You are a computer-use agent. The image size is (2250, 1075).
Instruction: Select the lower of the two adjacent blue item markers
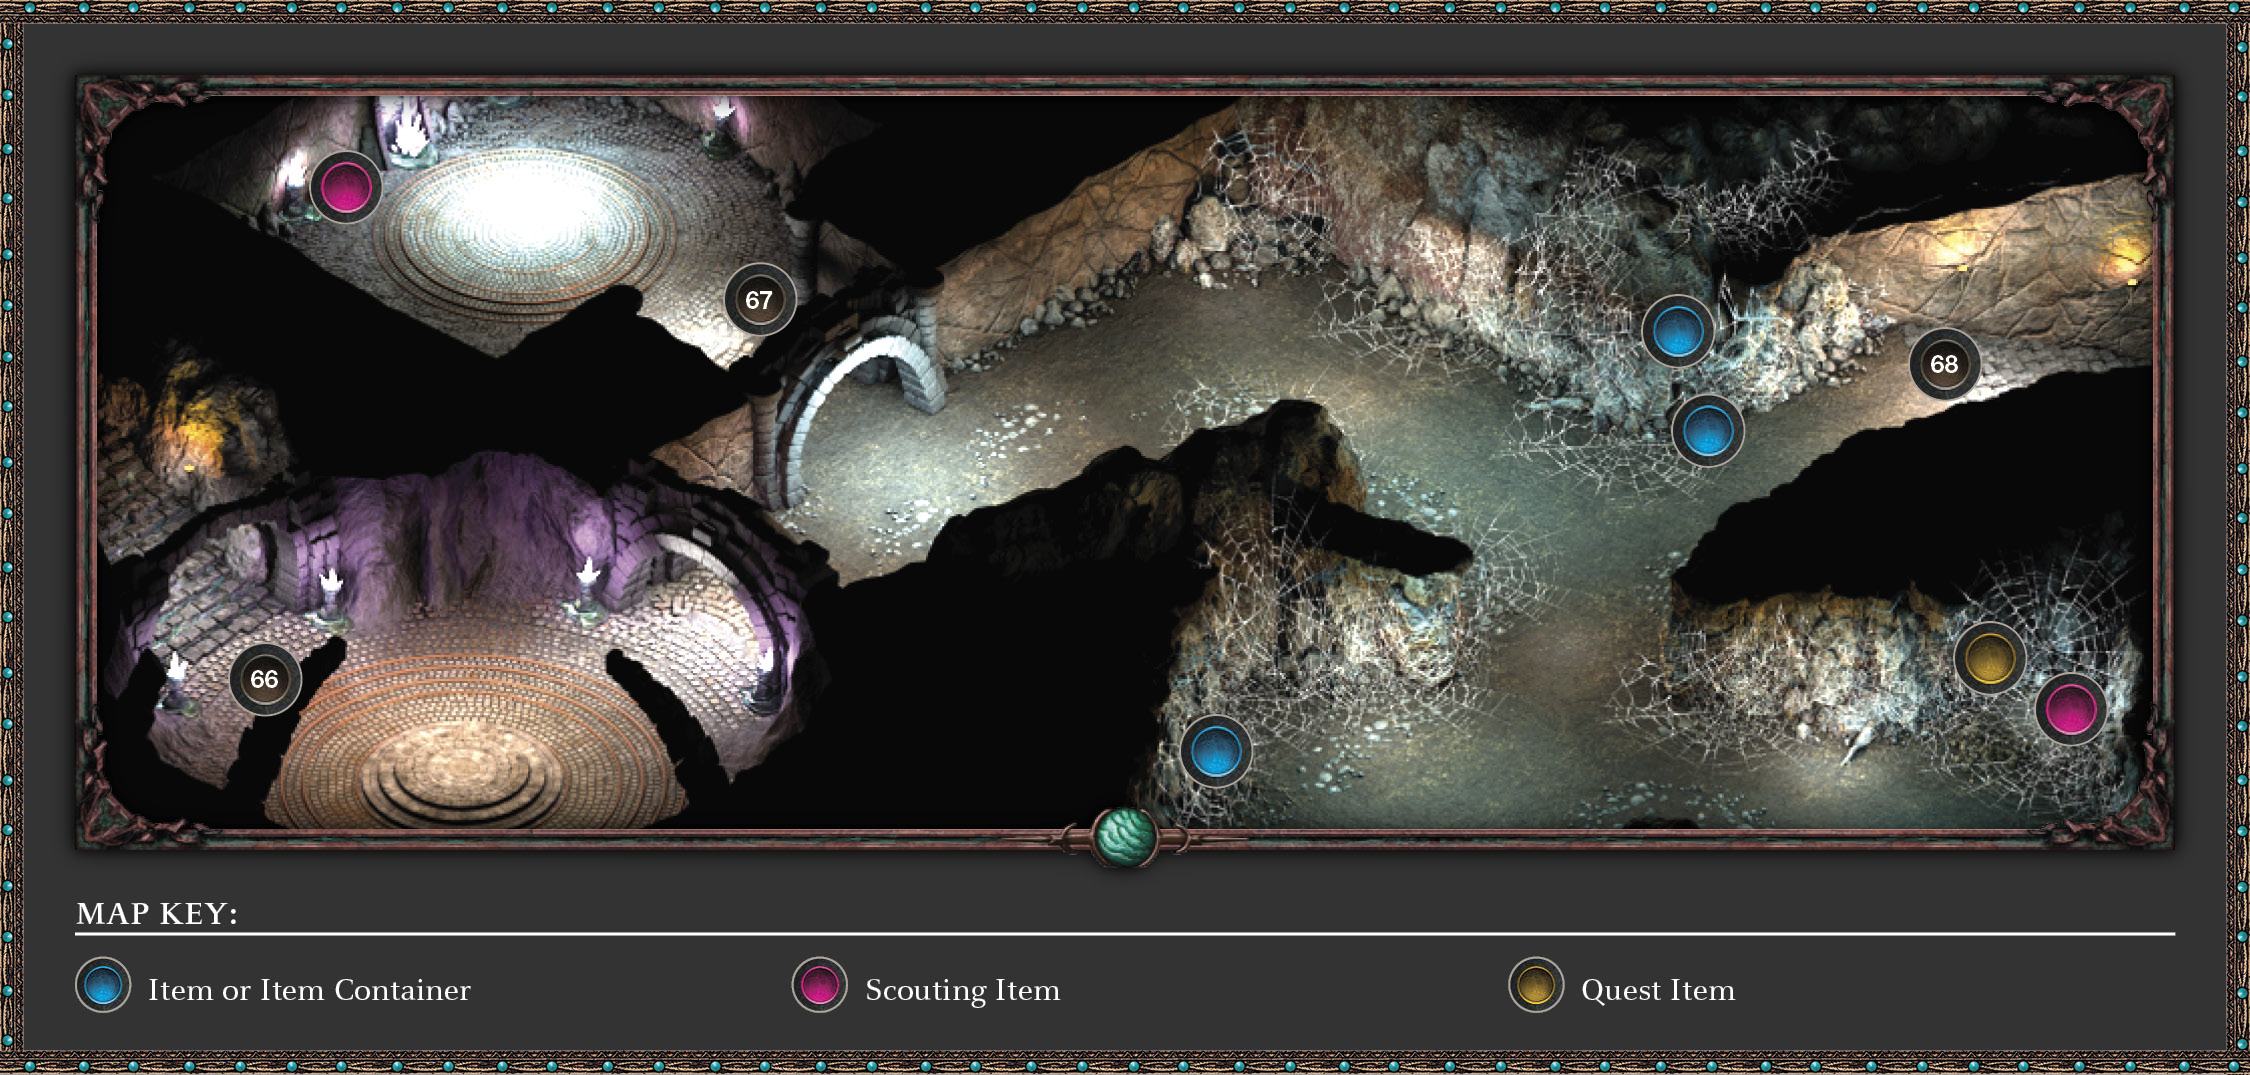pos(1708,431)
